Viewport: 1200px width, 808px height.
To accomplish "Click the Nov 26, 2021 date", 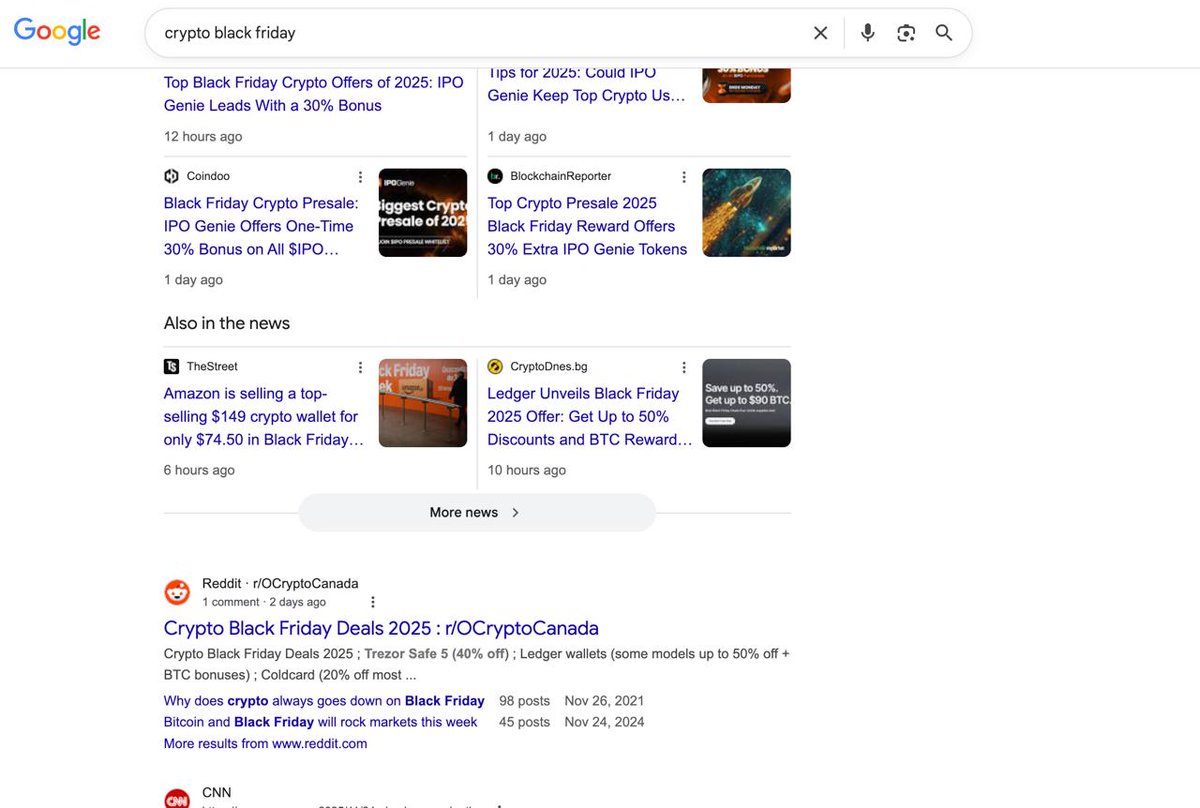I will [x=604, y=701].
